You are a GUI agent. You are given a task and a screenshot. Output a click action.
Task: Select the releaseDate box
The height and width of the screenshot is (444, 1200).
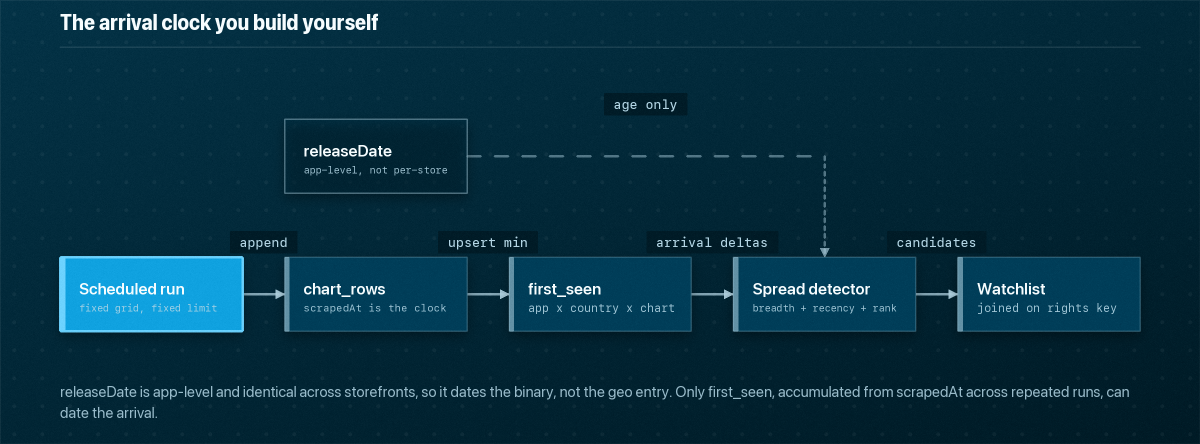coord(376,157)
